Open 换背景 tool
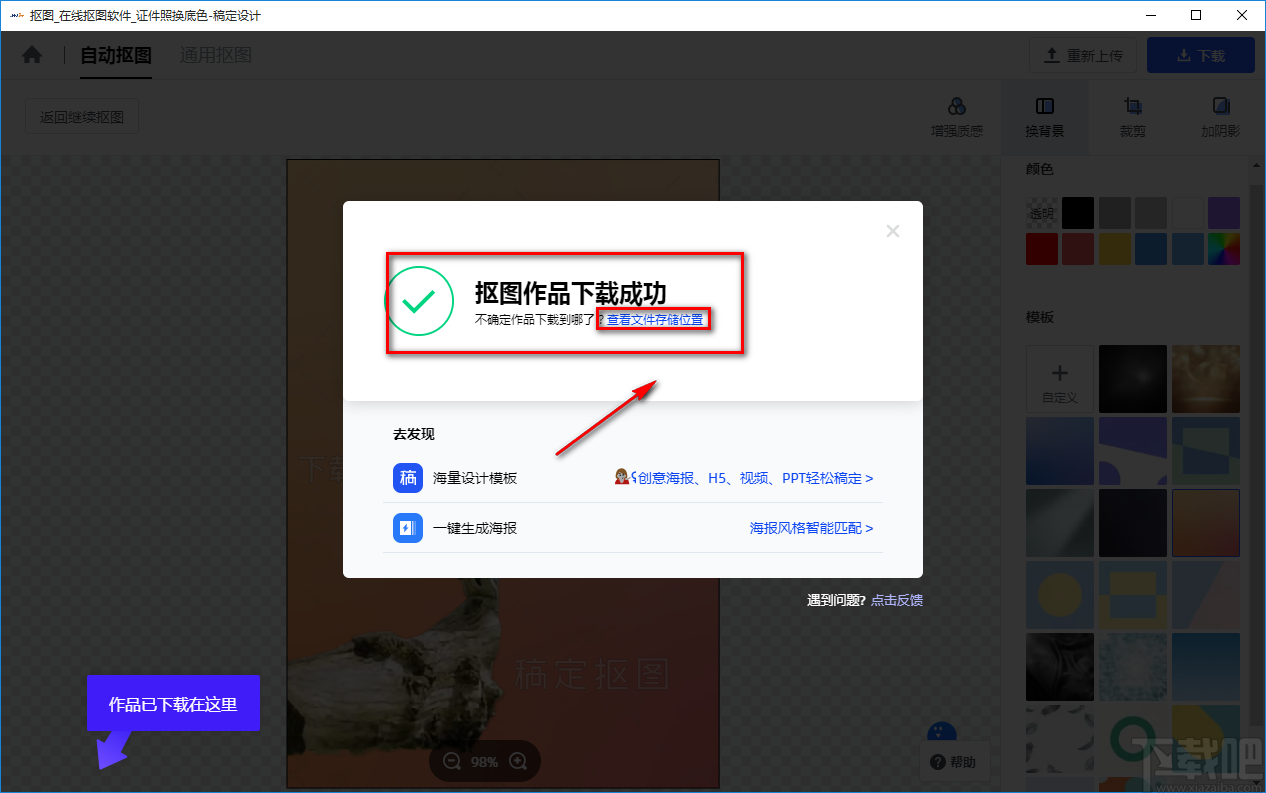This screenshot has width=1266, height=793. 1045,117
